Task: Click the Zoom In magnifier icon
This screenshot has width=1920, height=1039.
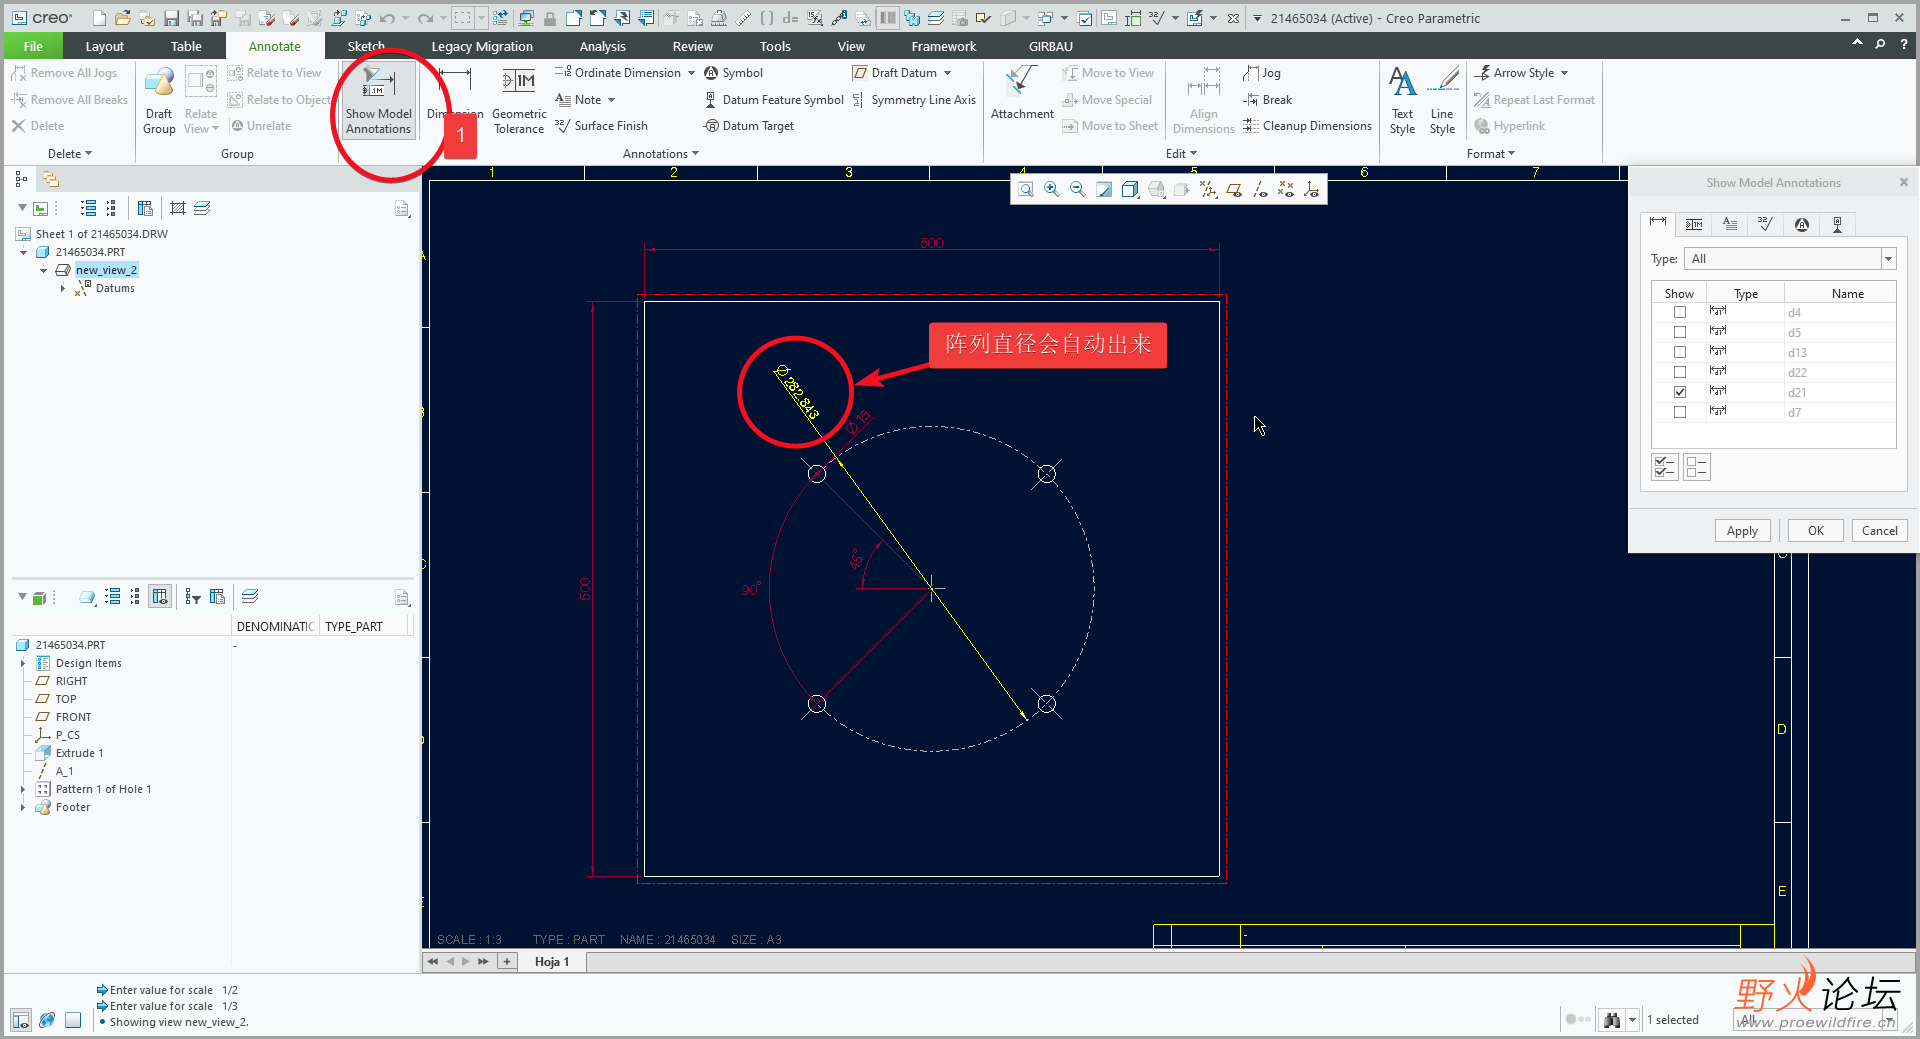Action: [1052, 189]
